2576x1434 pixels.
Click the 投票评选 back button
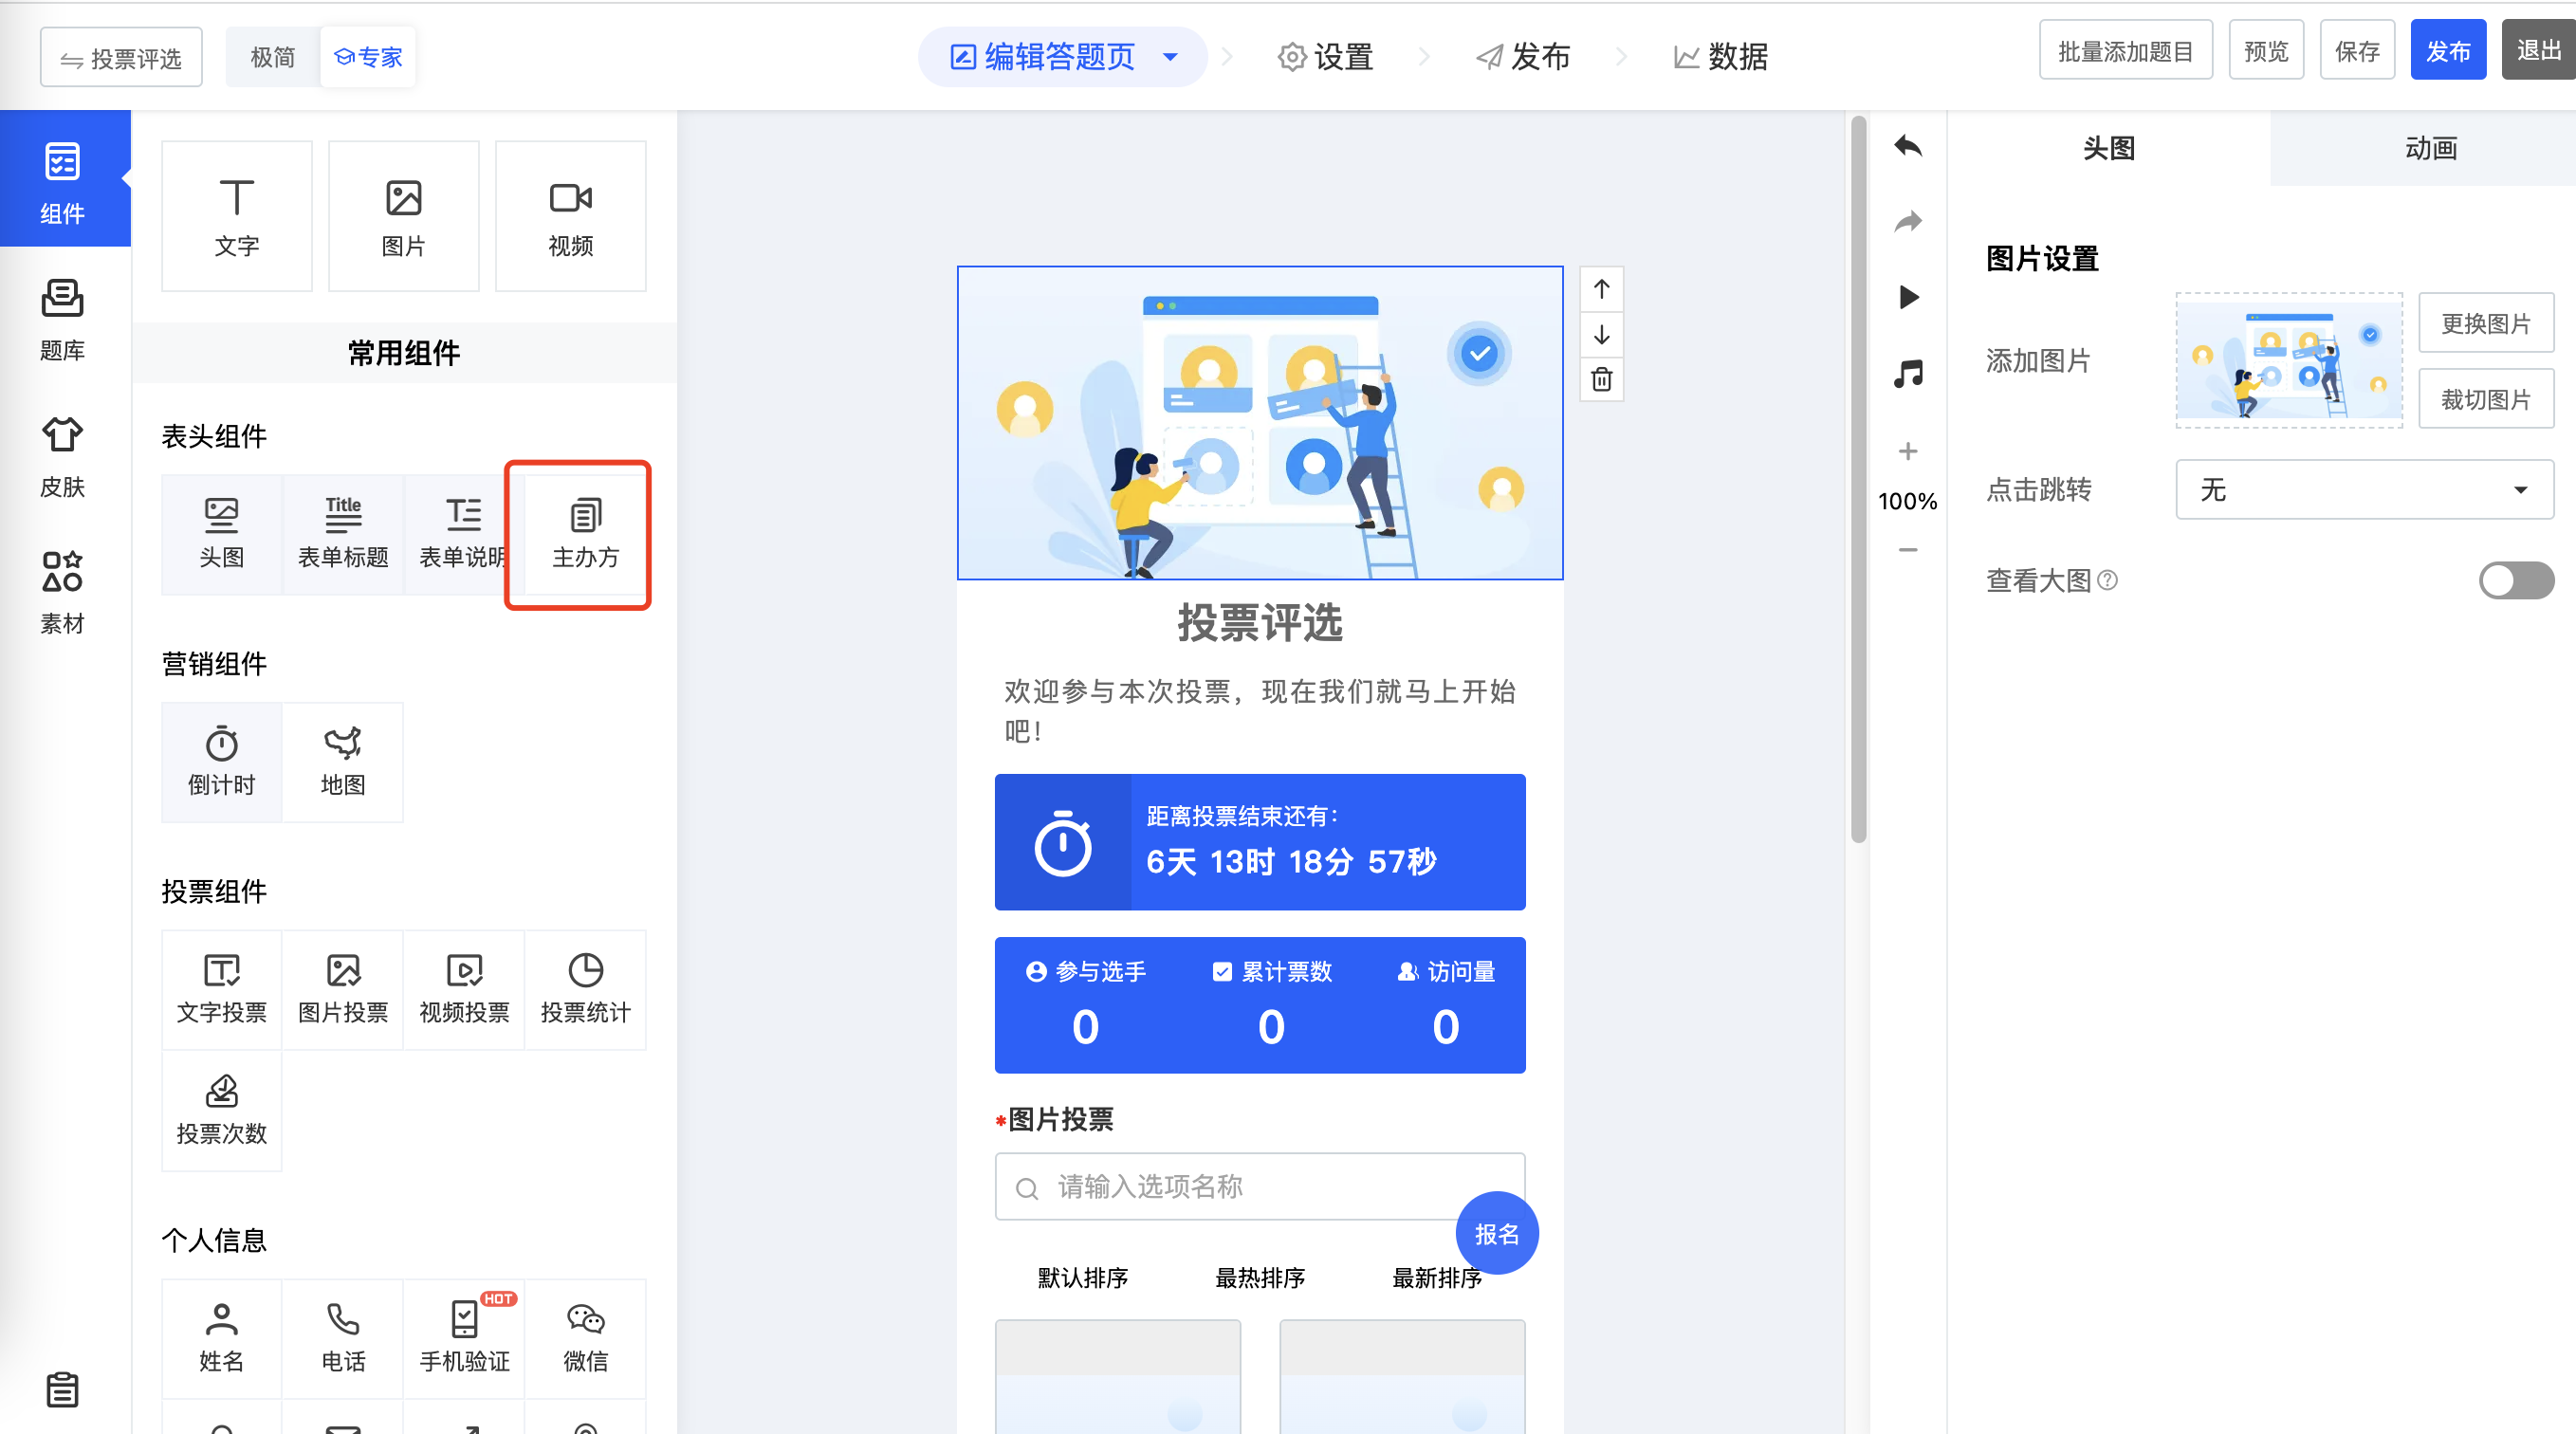point(121,58)
